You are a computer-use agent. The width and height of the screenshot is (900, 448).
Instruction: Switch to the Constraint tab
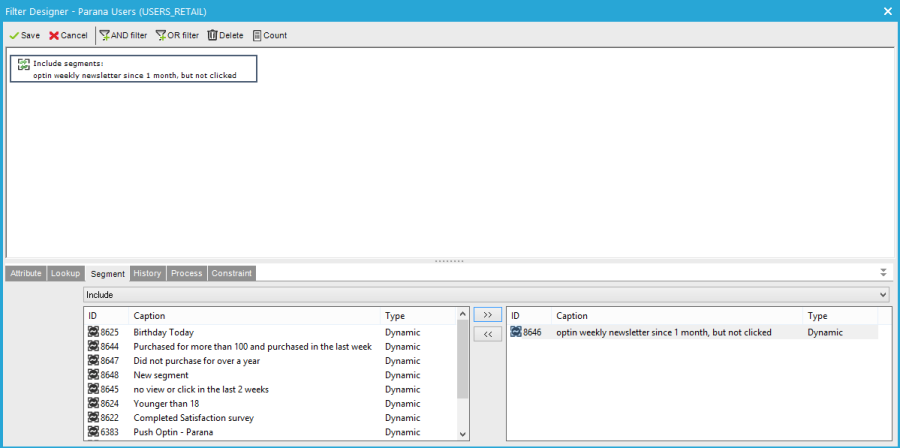tap(231, 273)
